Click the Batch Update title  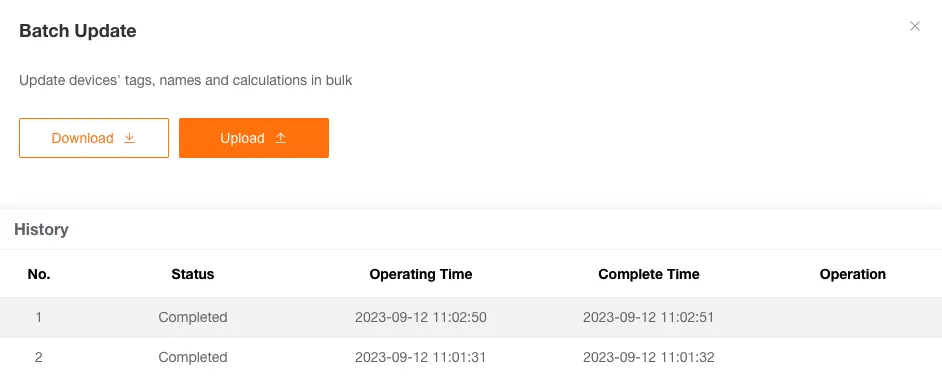[77, 31]
